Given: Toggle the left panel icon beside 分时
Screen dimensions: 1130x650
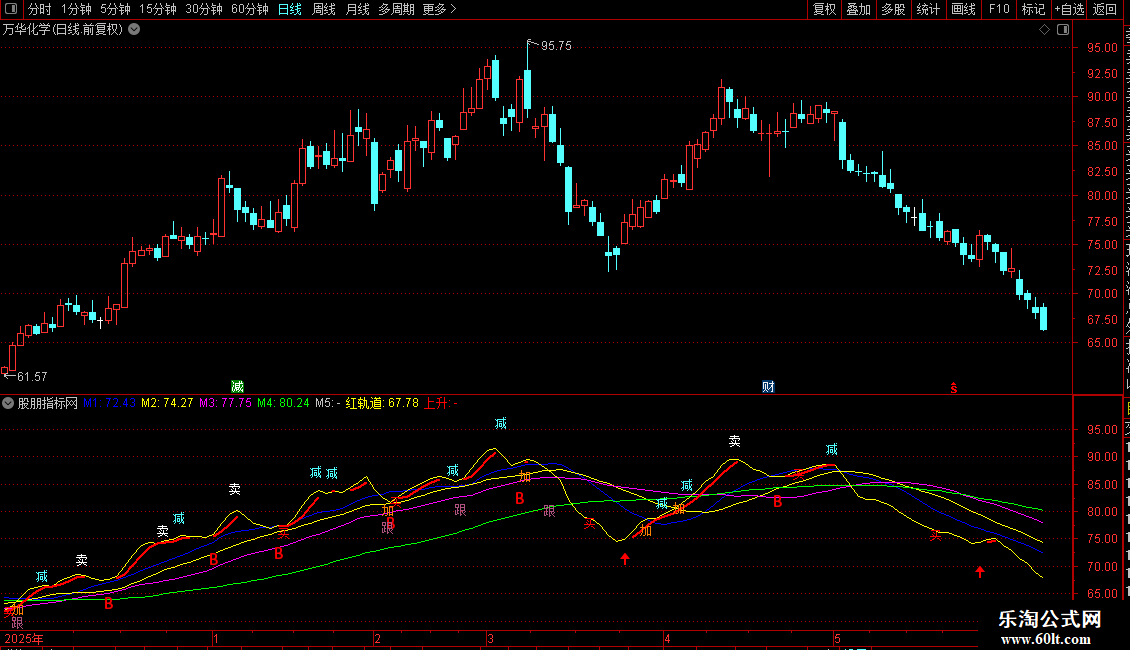Looking at the screenshot, I should 11,9.
